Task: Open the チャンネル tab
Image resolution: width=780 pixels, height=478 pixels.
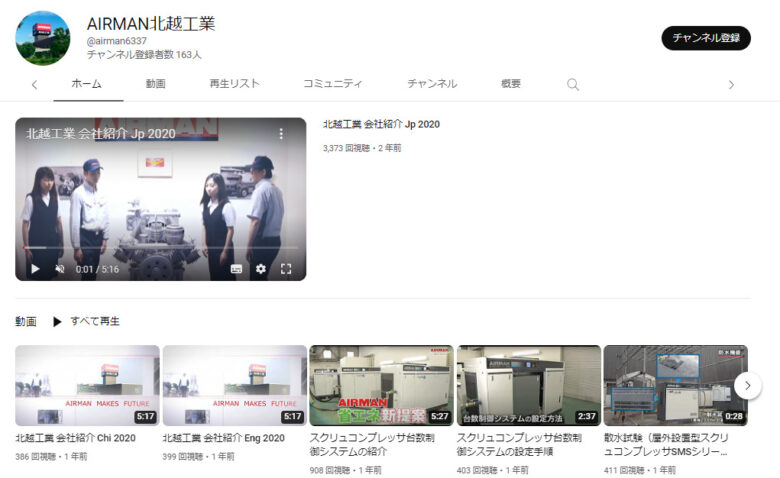Action: coord(432,84)
